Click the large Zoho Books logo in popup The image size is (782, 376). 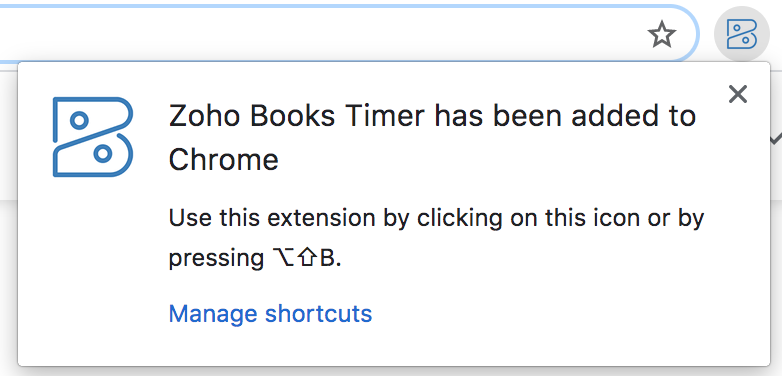click(x=93, y=137)
